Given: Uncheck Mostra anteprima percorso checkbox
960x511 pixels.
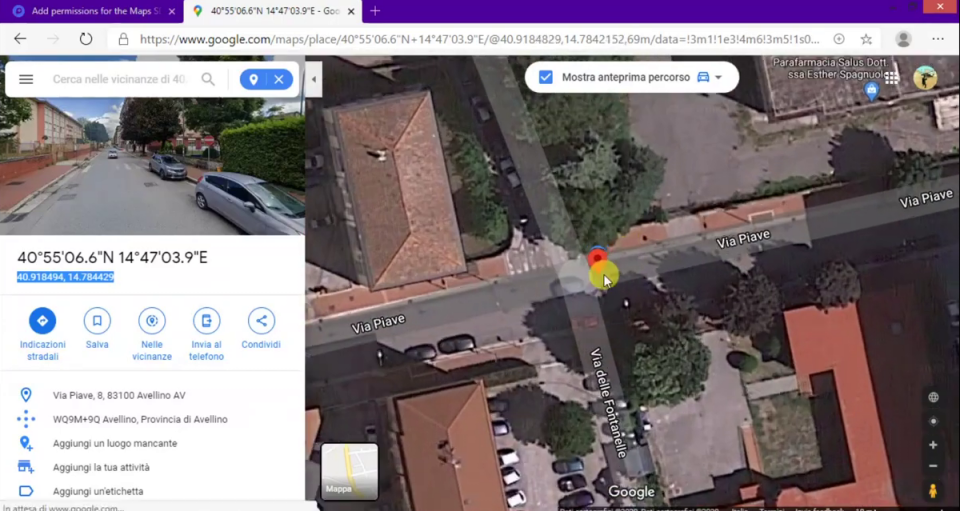Looking at the screenshot, I should 546,78.
